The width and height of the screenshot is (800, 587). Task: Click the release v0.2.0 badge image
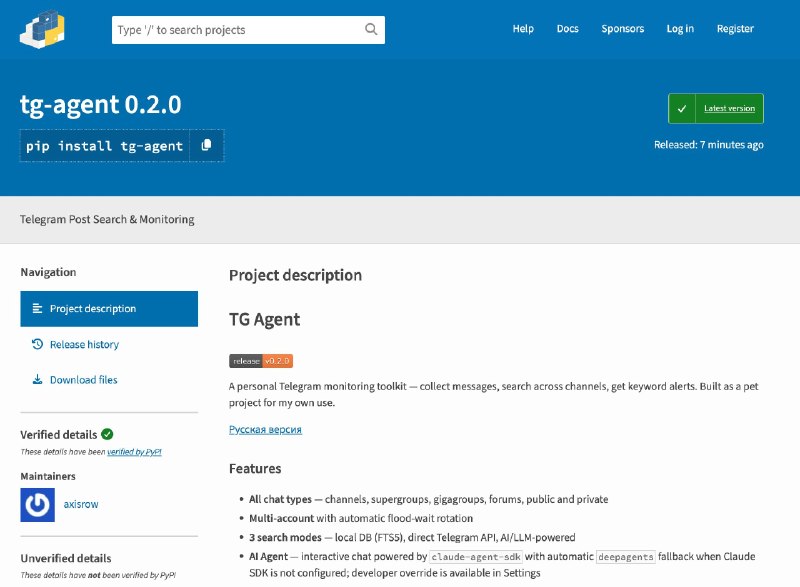260,360
